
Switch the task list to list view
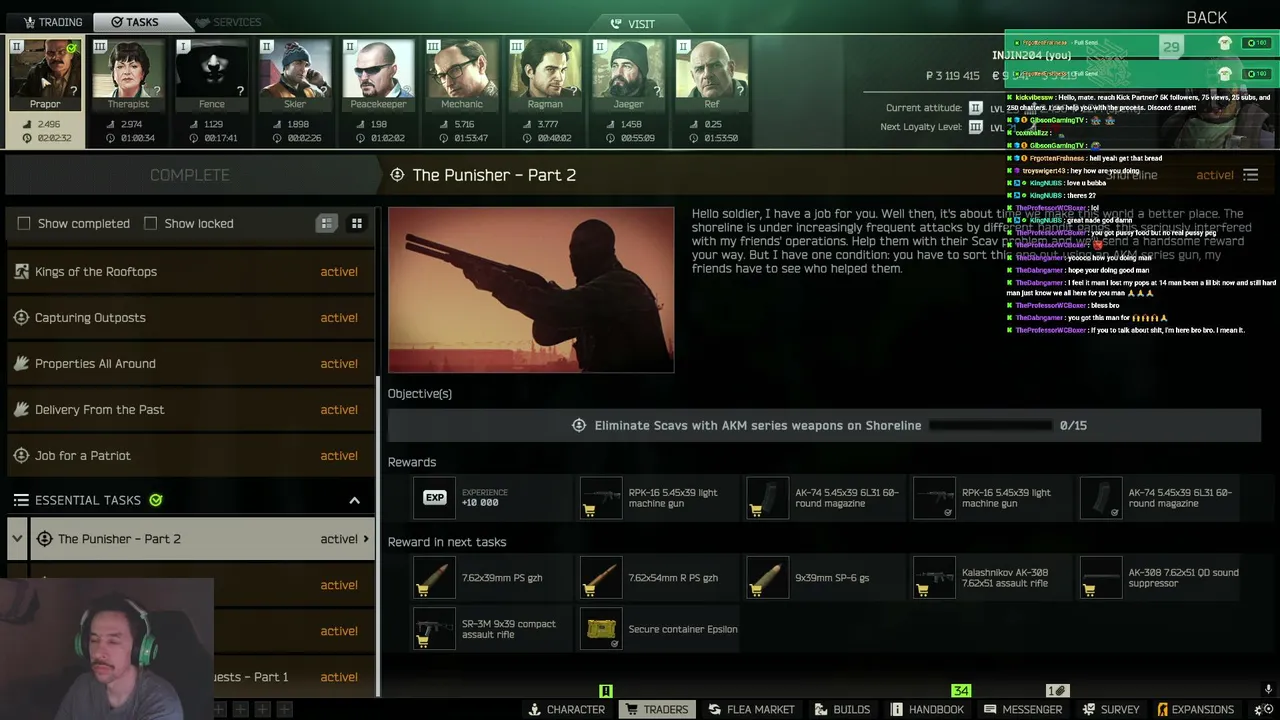327,223
